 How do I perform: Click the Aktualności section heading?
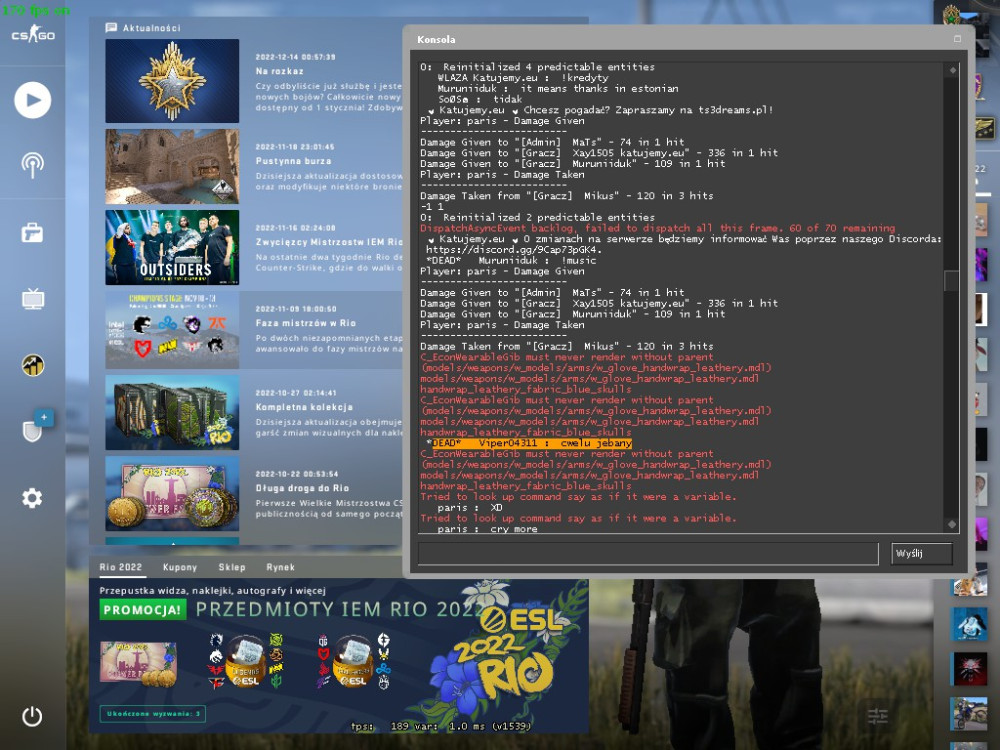coord(152,28)
